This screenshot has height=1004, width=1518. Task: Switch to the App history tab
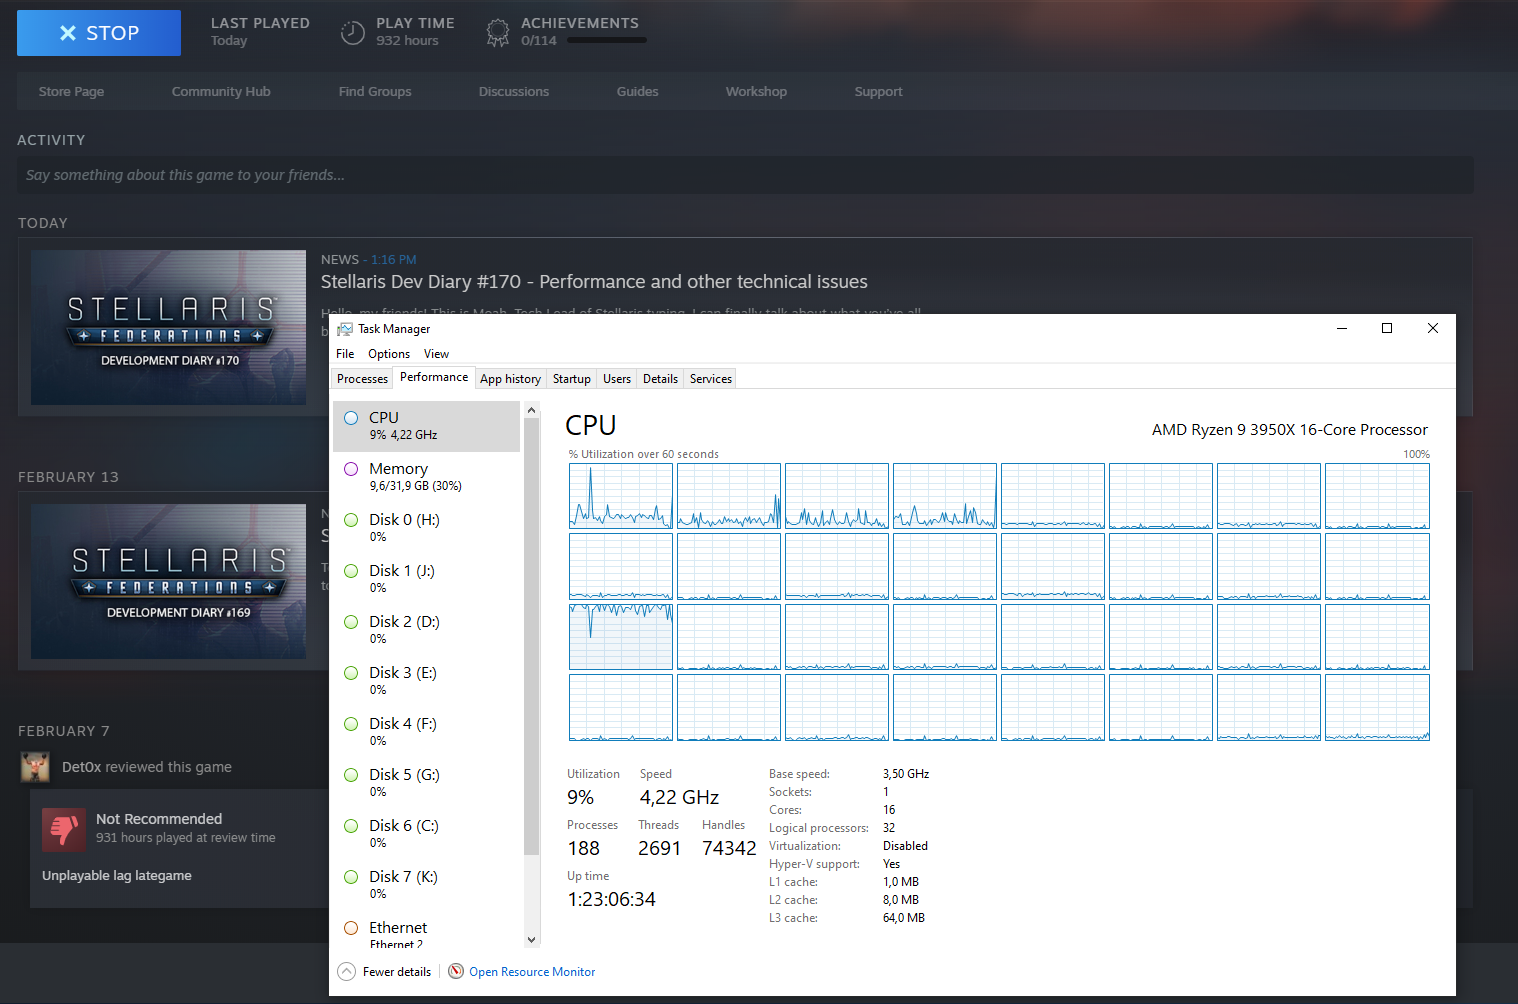[x=510, y=379]
